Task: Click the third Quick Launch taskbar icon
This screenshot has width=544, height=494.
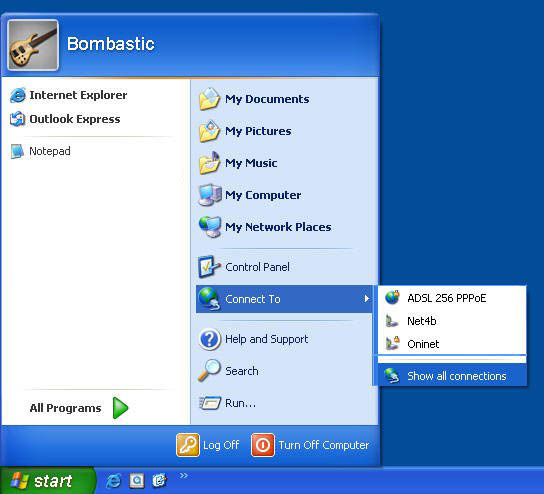Action: 160,480
